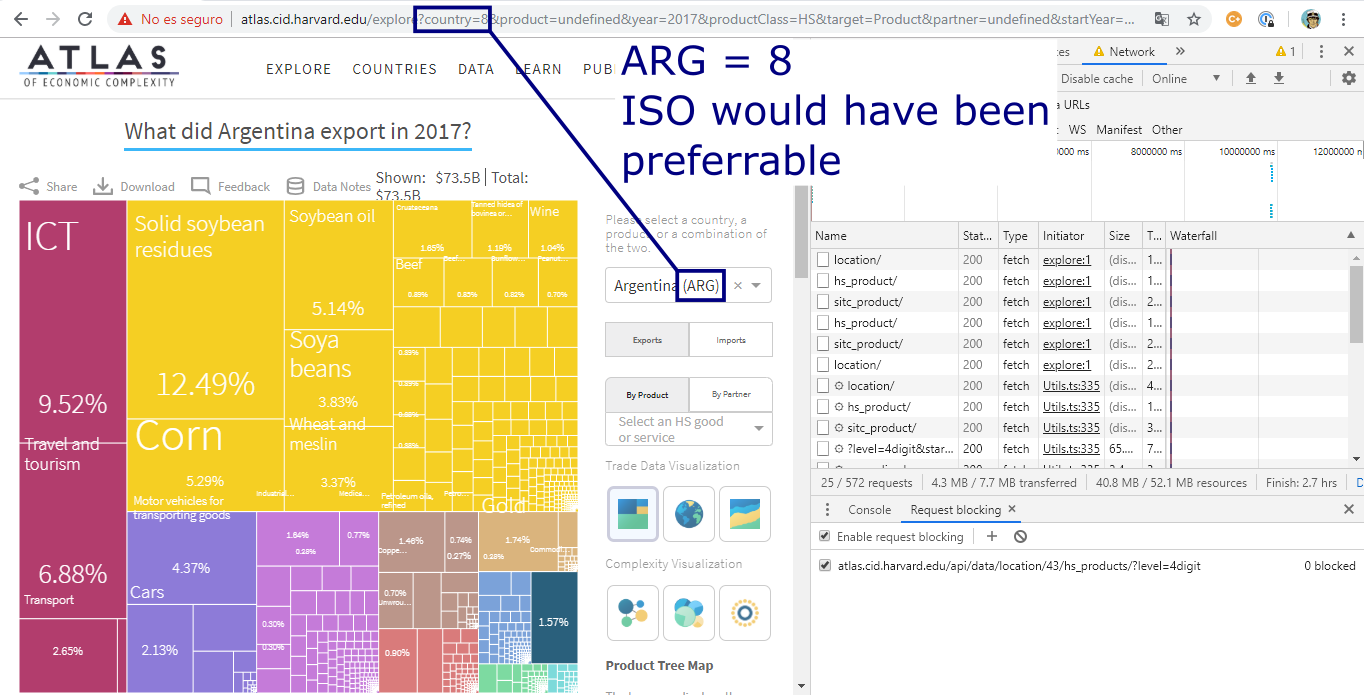Select the rings visualization icon
Viewport: 1364px width, 695px height.
(x=744, y=612)
